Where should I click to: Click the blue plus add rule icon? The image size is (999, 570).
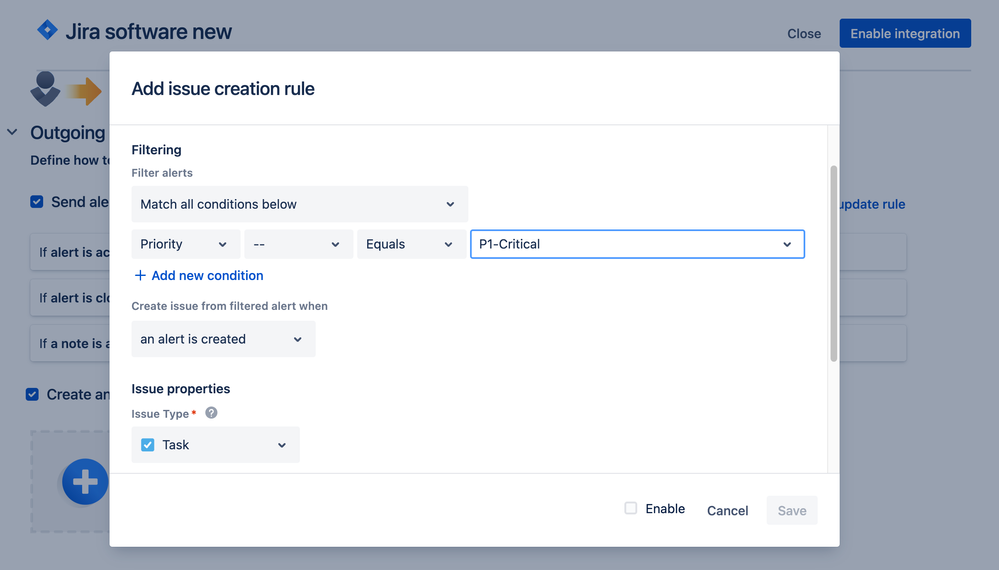(x=85, y=483)
